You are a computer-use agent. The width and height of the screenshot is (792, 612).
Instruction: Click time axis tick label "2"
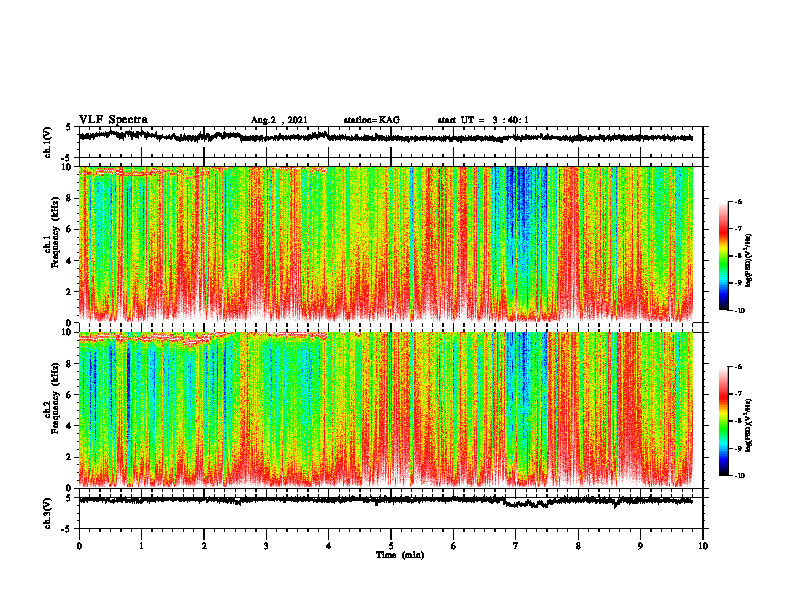click(204, 546)
